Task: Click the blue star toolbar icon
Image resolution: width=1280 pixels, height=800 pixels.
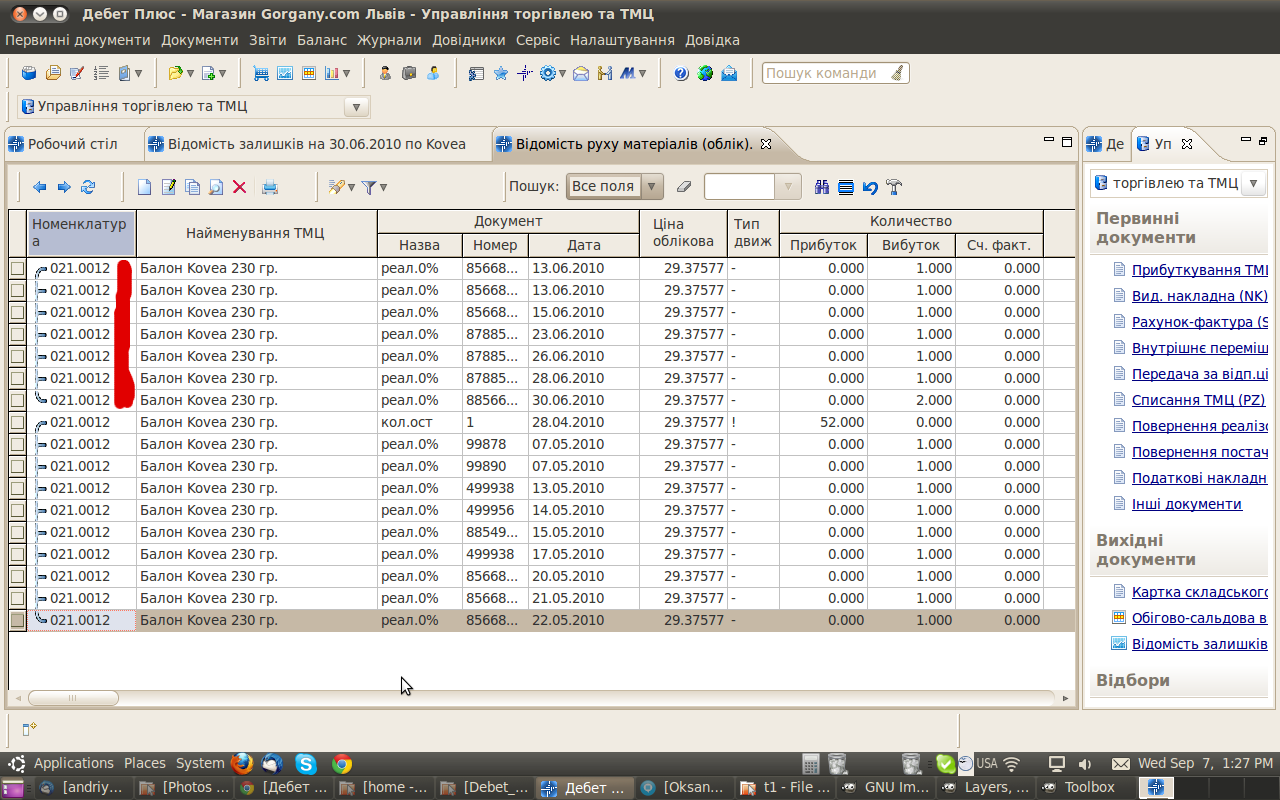Action: click(501, 73)
